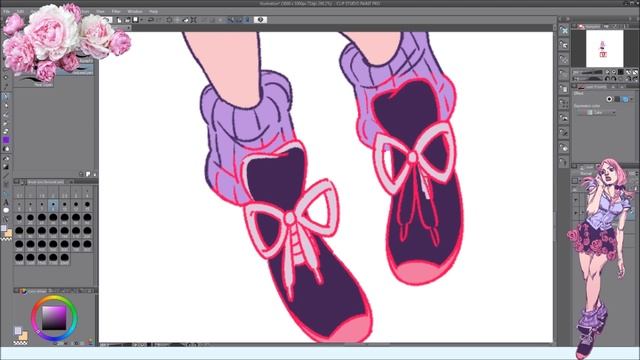Screen dimensions: 640x360
Task: Select the Gradient tool in toolbox
Action: 6,167
